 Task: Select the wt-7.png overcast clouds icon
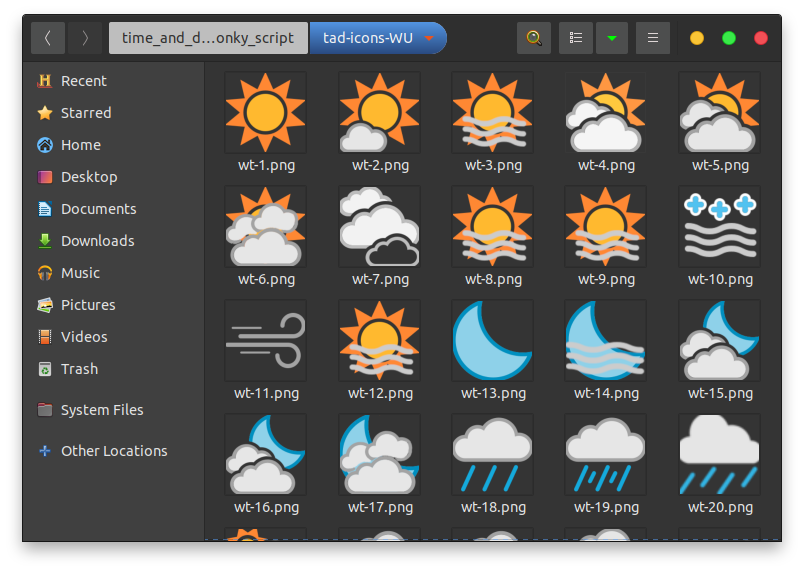coord(379,227)
